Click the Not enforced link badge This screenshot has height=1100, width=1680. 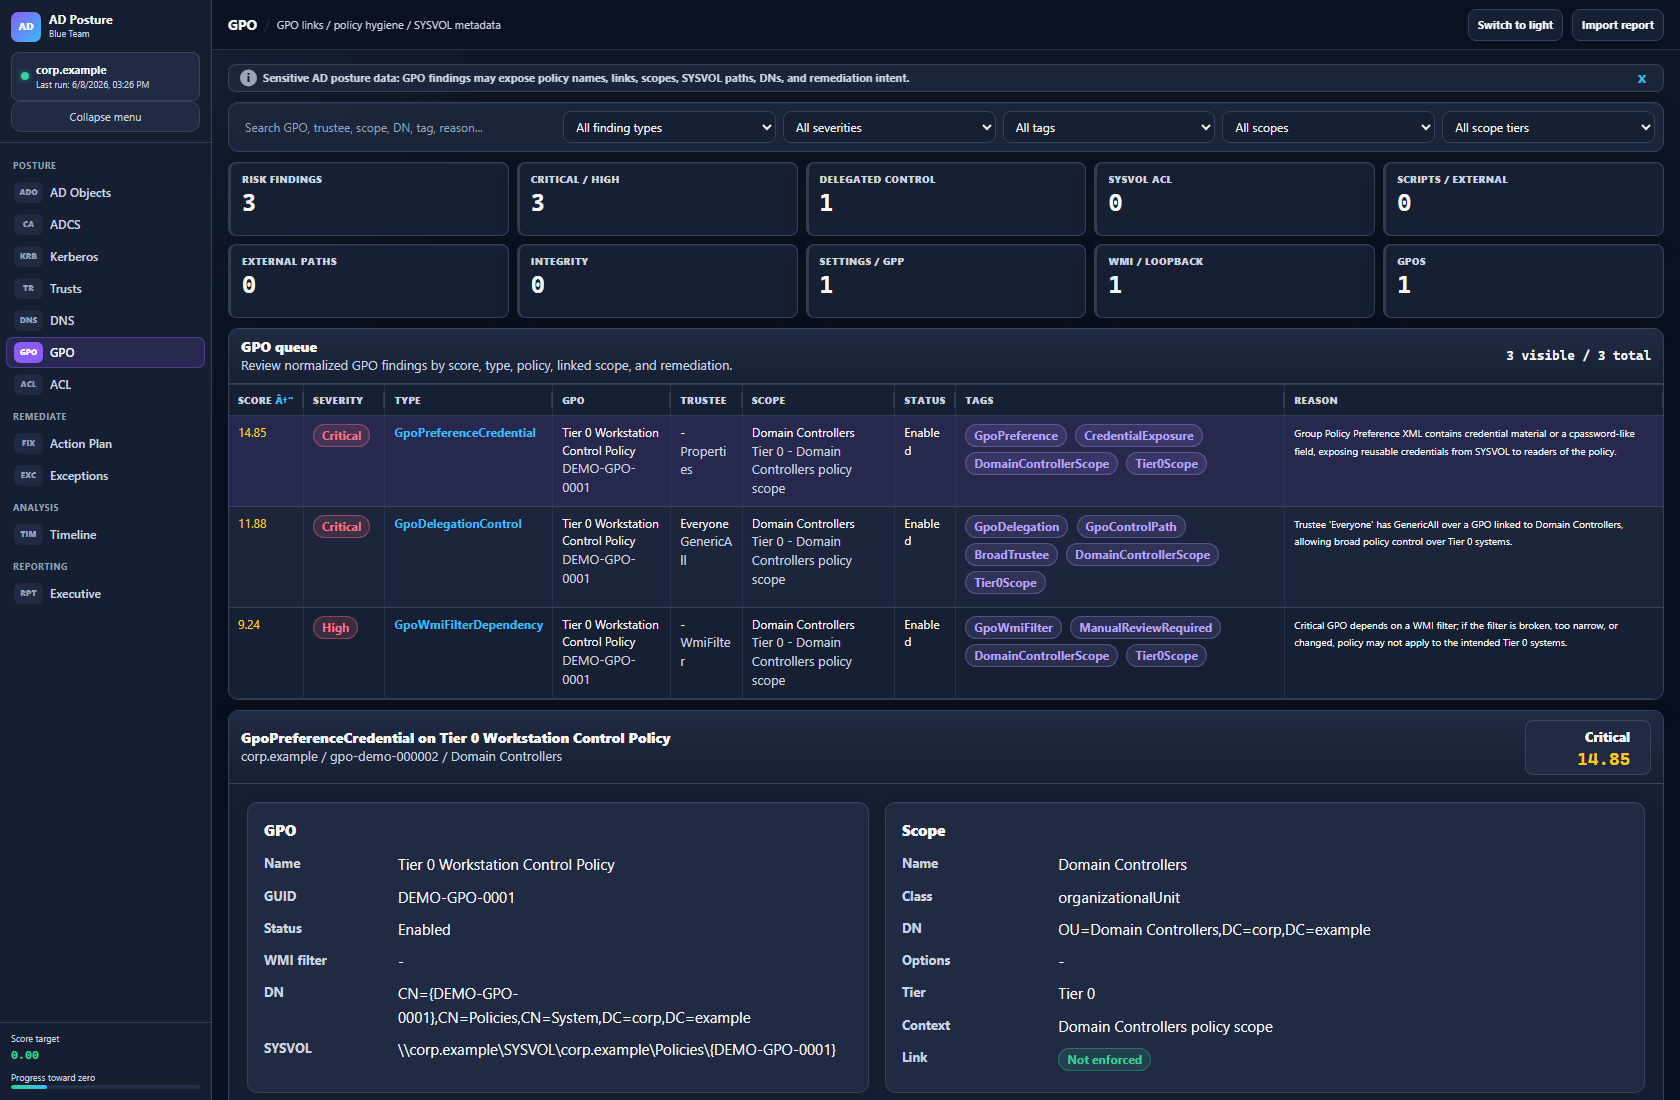(1104, 1059)
